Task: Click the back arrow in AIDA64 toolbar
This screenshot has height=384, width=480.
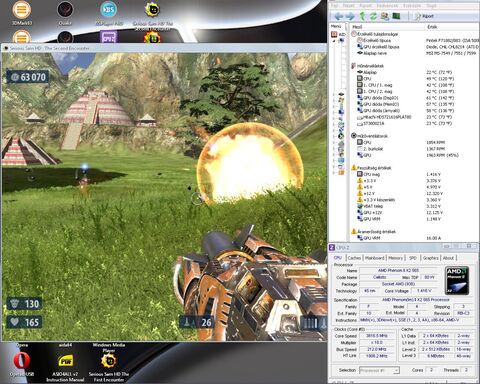Action: point(339,16)
